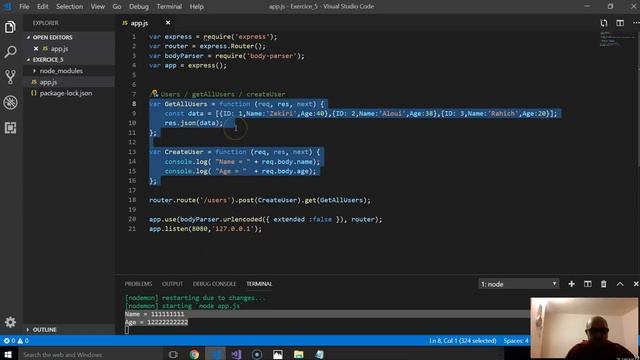The image size is (640, 360).
Task: Open the Manage gear settings menu
Action: coord(10,322)
